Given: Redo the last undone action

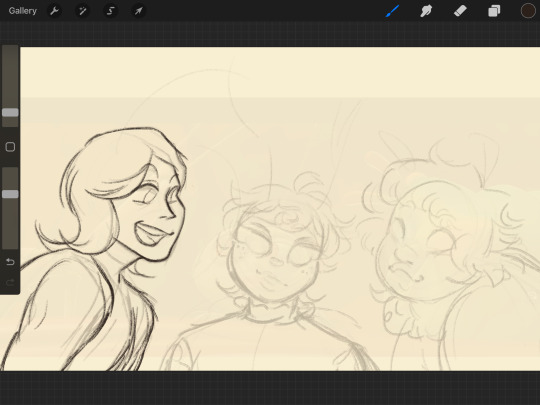Looking at the screenshot, I should tap(10, 283).
